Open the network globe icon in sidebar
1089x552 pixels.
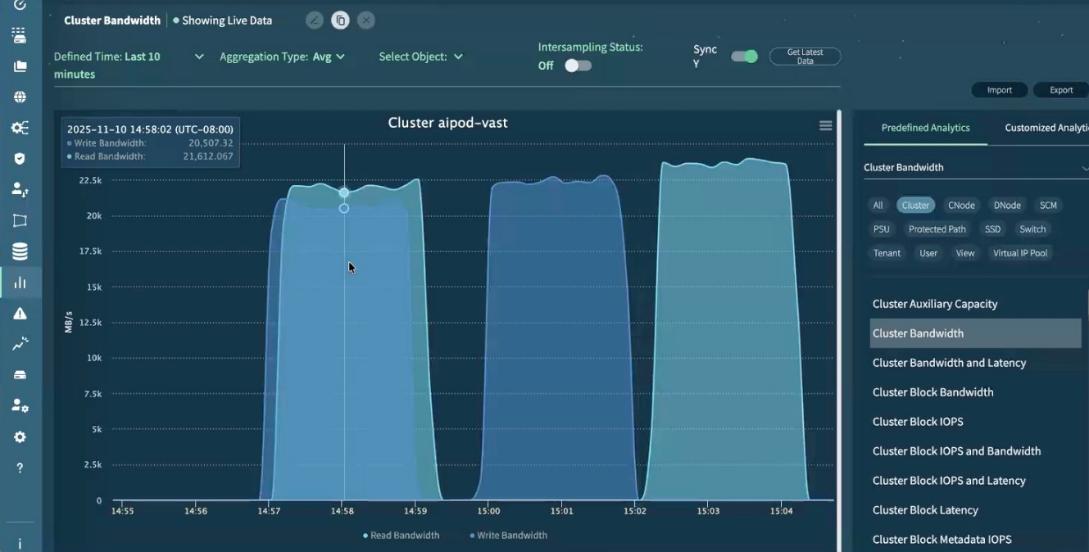(19, 97)
